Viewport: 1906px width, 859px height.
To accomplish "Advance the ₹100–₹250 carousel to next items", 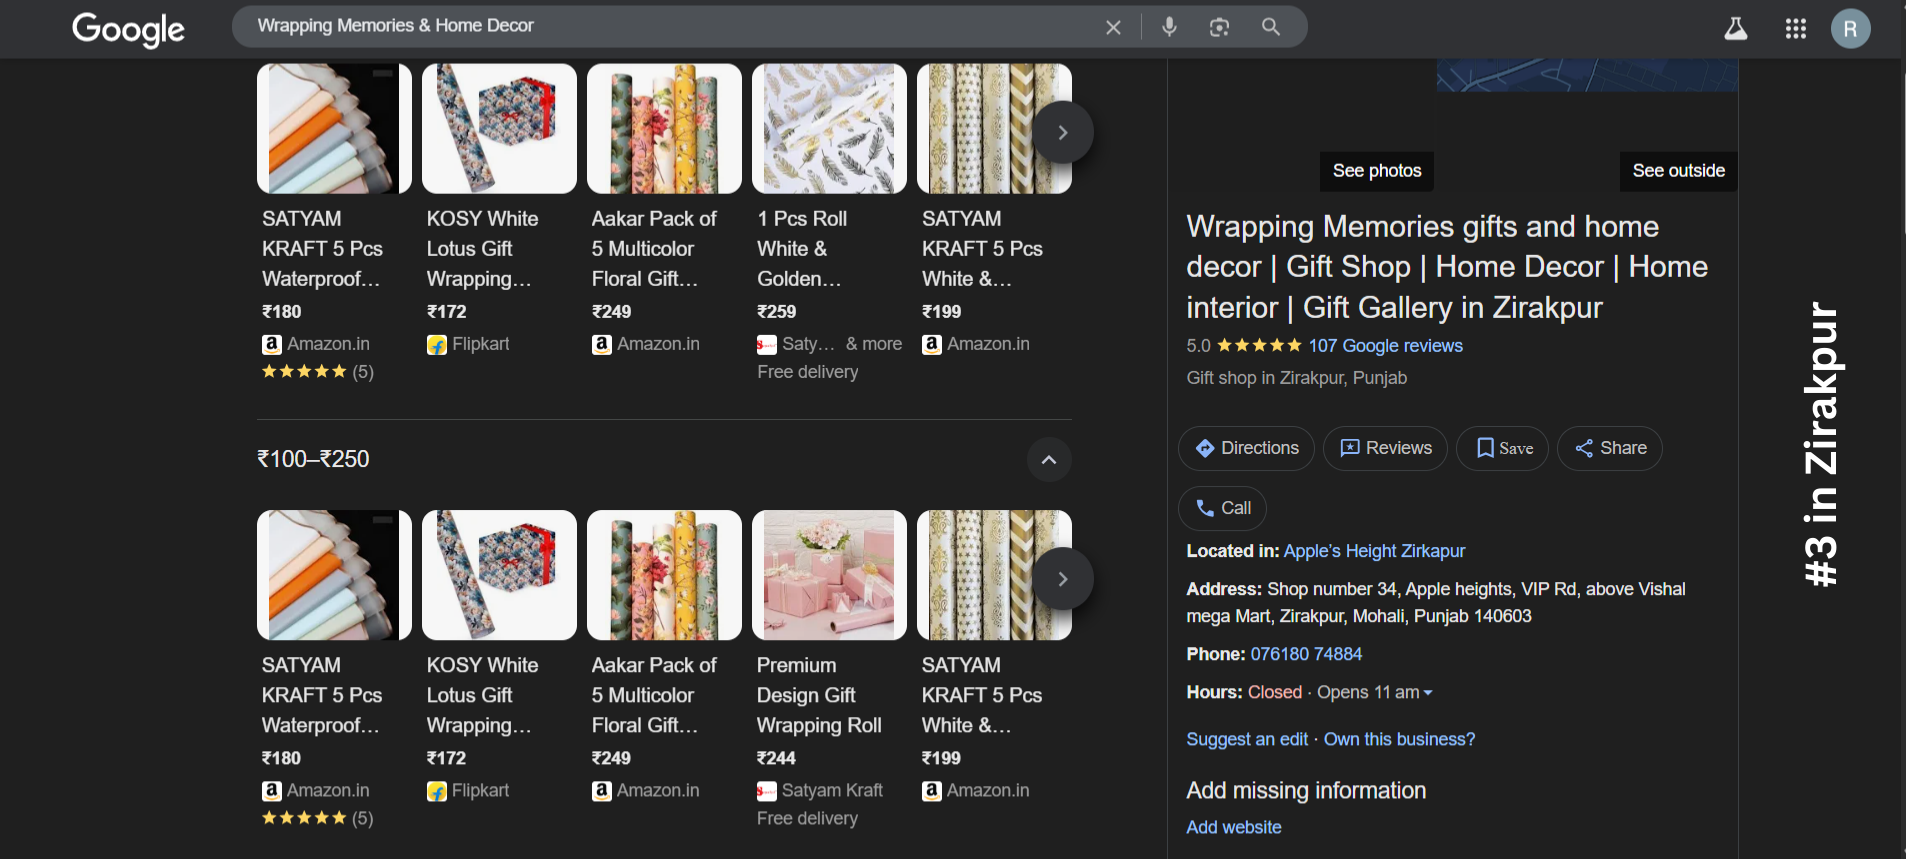I will [1063, 579].
